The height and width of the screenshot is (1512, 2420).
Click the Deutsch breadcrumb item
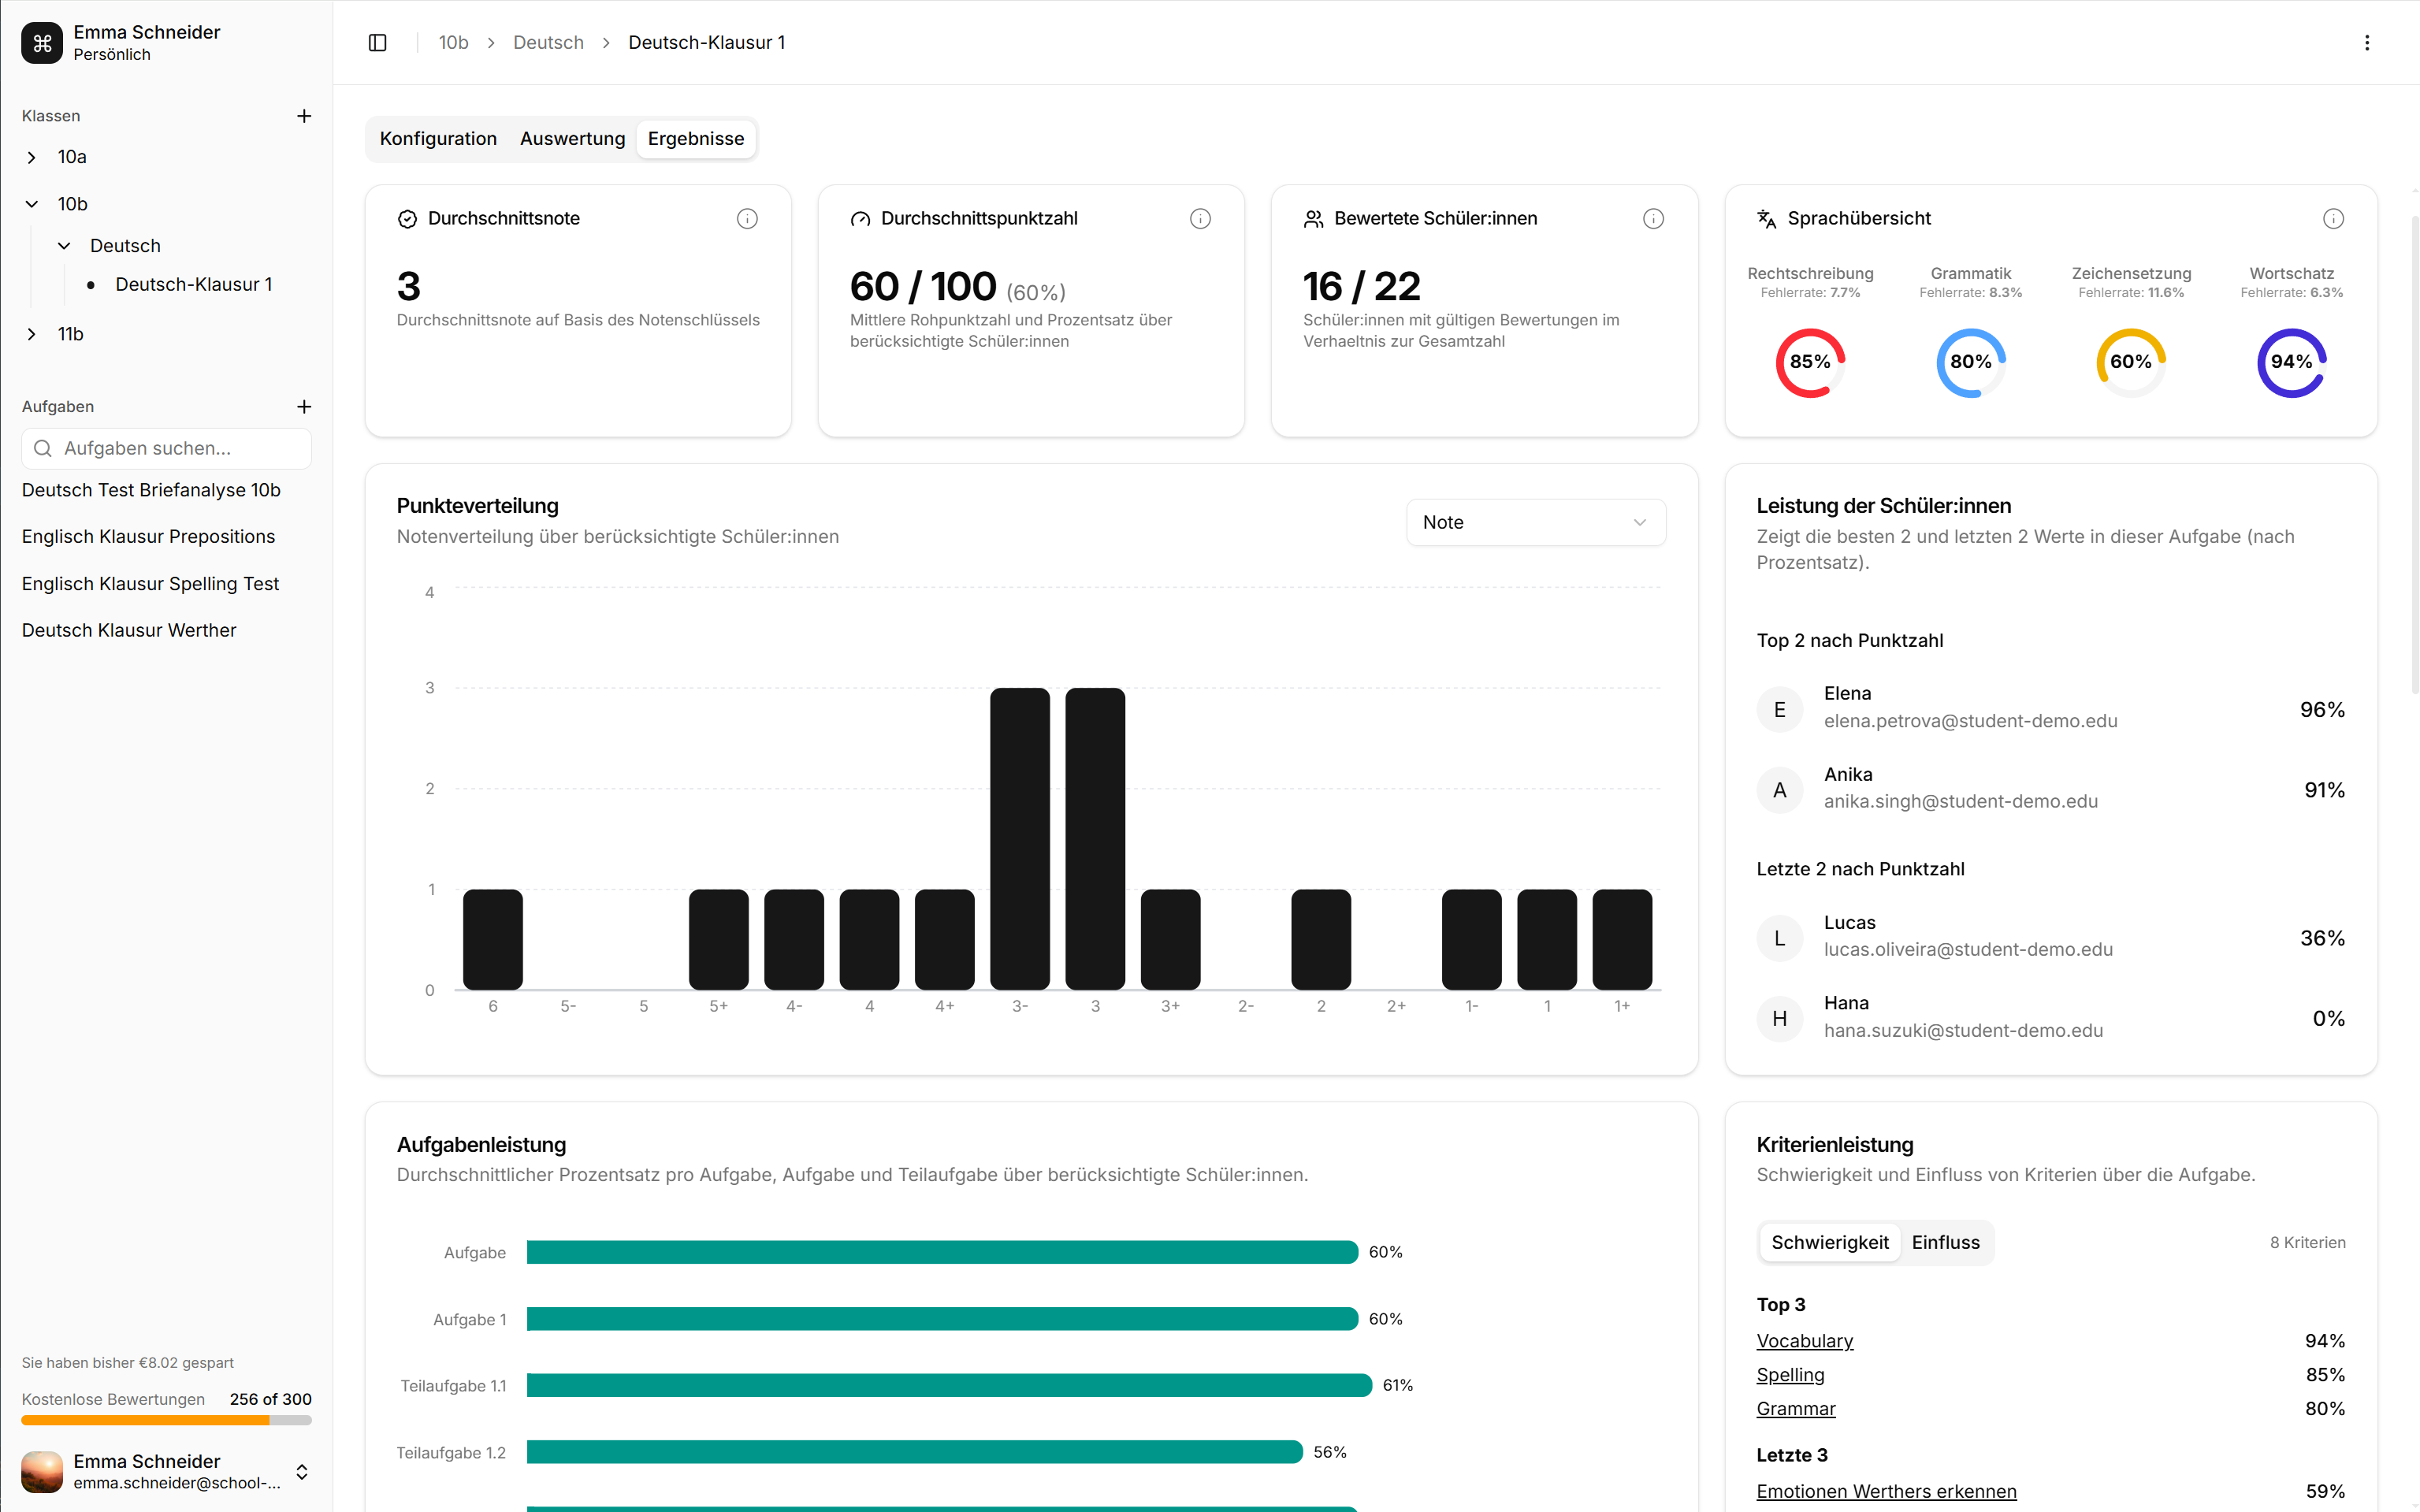click(548, 42)
